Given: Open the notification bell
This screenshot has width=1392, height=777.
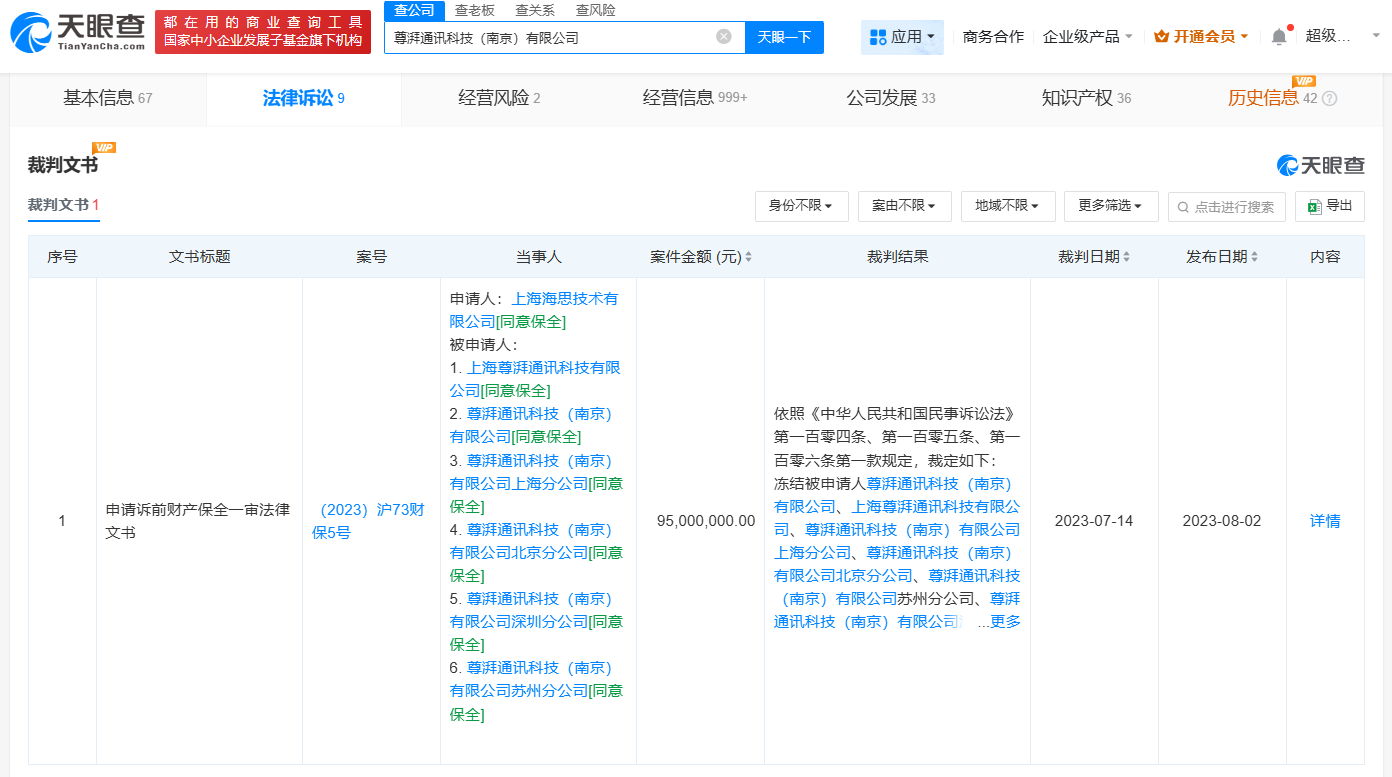Looking at the screenshot, I should (x=1277, y=34).
